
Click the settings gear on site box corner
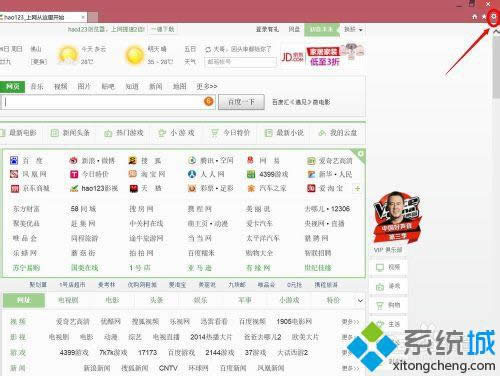click(x=361, y=154)
